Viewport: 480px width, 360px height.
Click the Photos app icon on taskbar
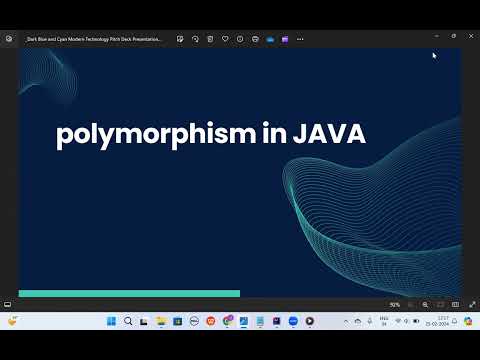coord(244,321)
